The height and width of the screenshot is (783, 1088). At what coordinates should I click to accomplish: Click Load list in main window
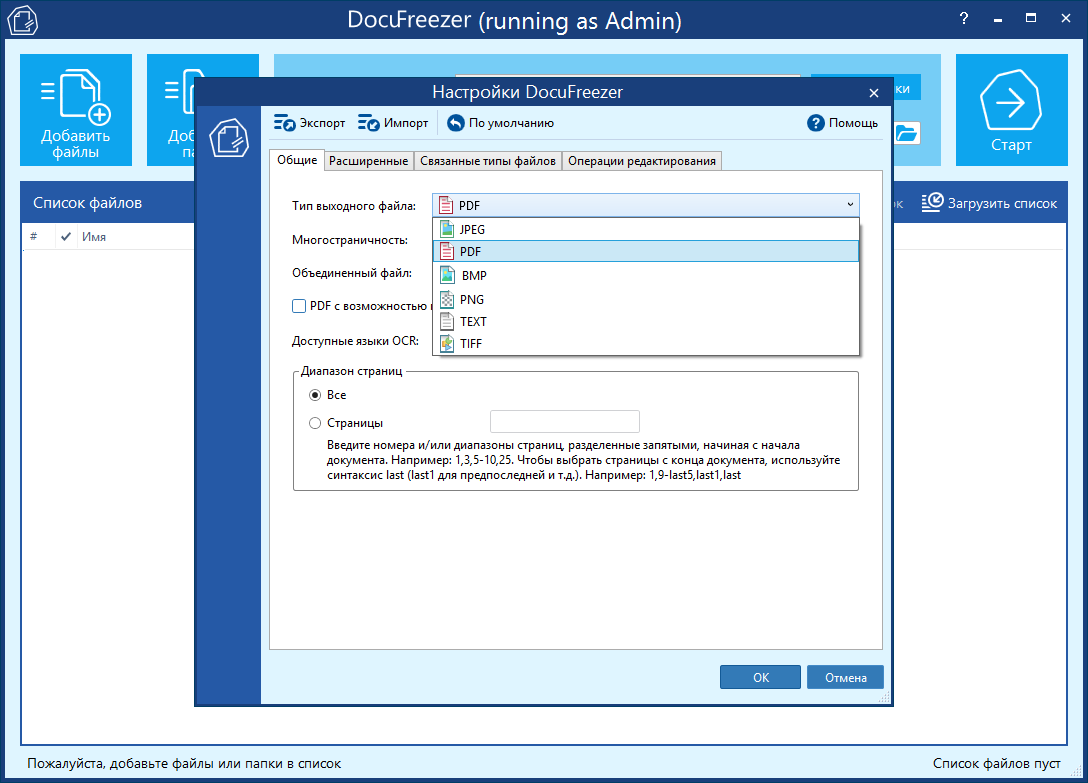click(989, 203)
